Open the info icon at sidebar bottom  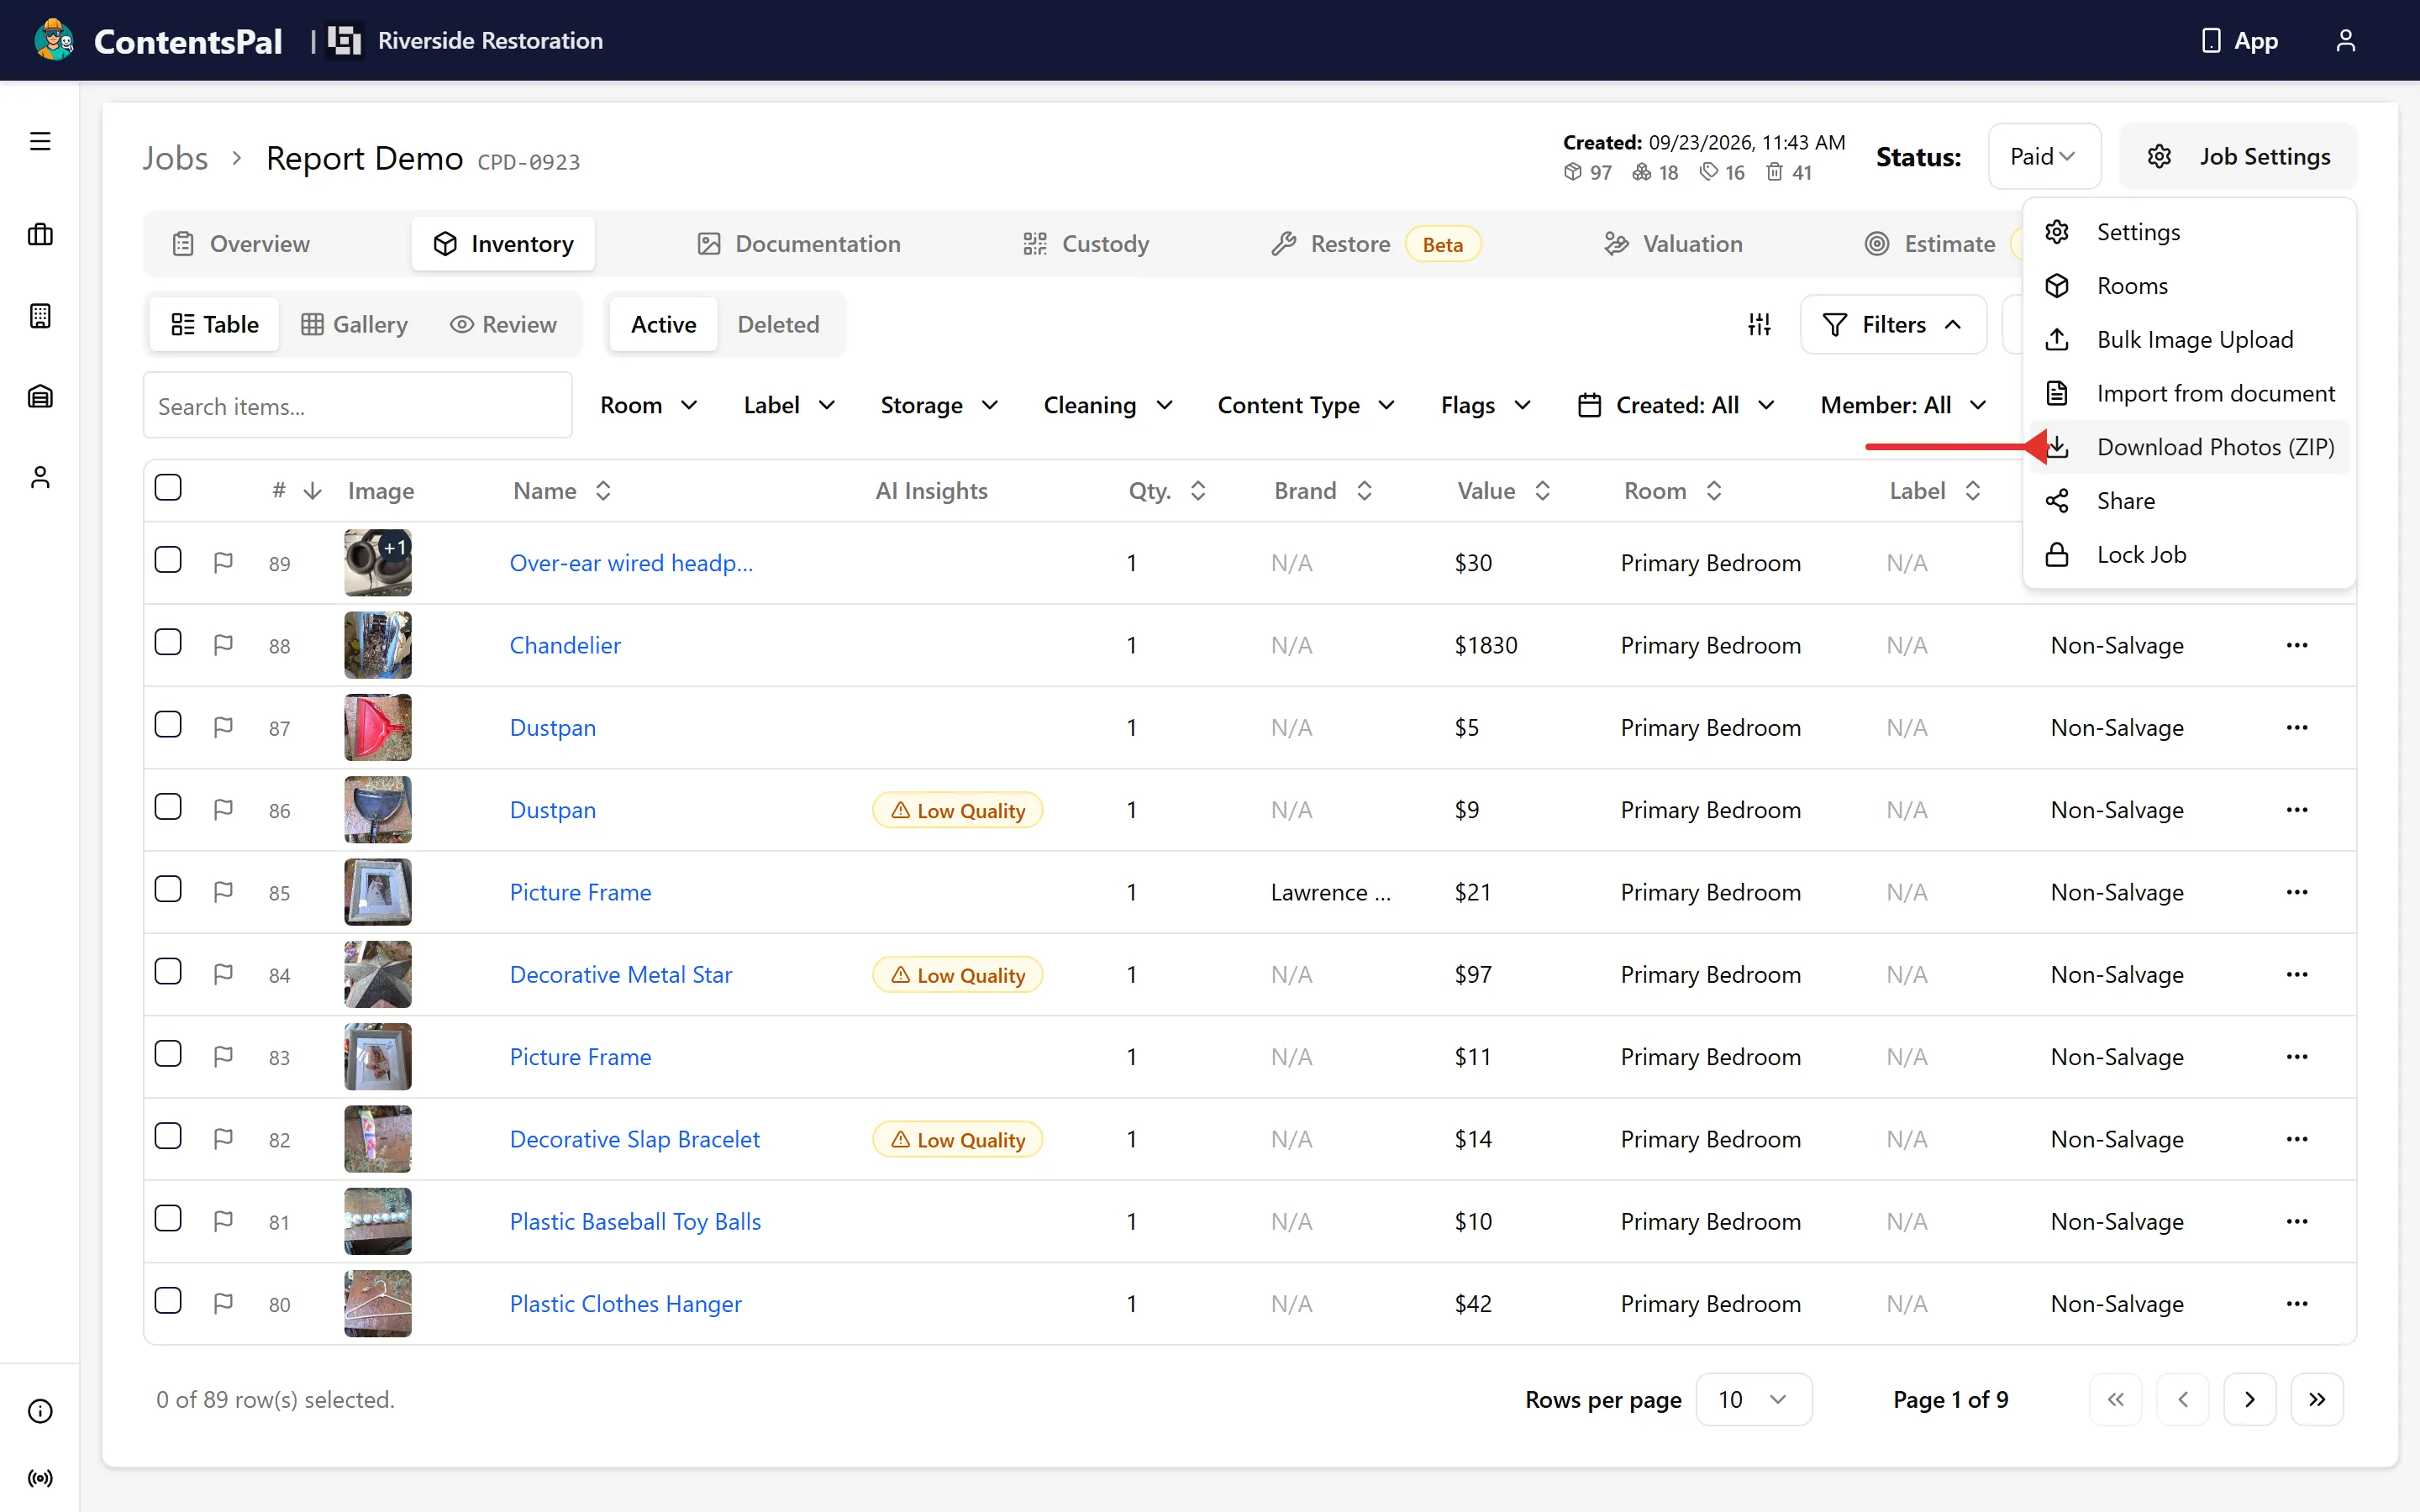tap(40, 1411)
